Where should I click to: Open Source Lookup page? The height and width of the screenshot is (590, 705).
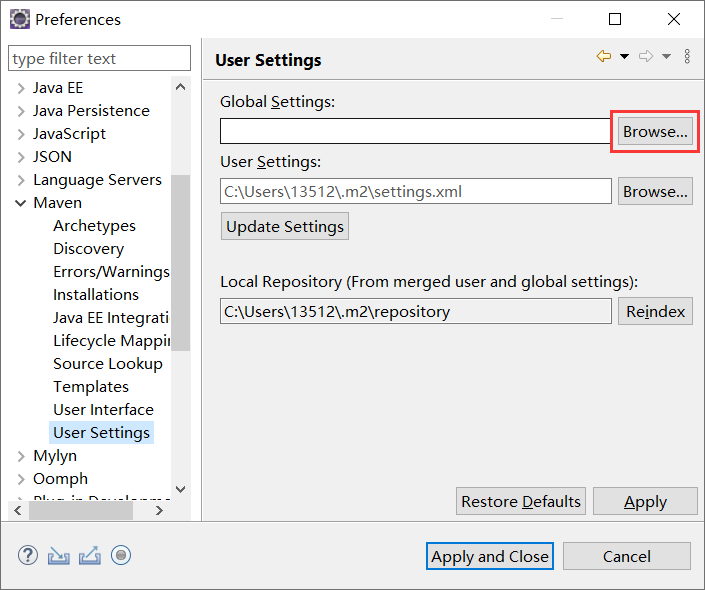[108, 364]
